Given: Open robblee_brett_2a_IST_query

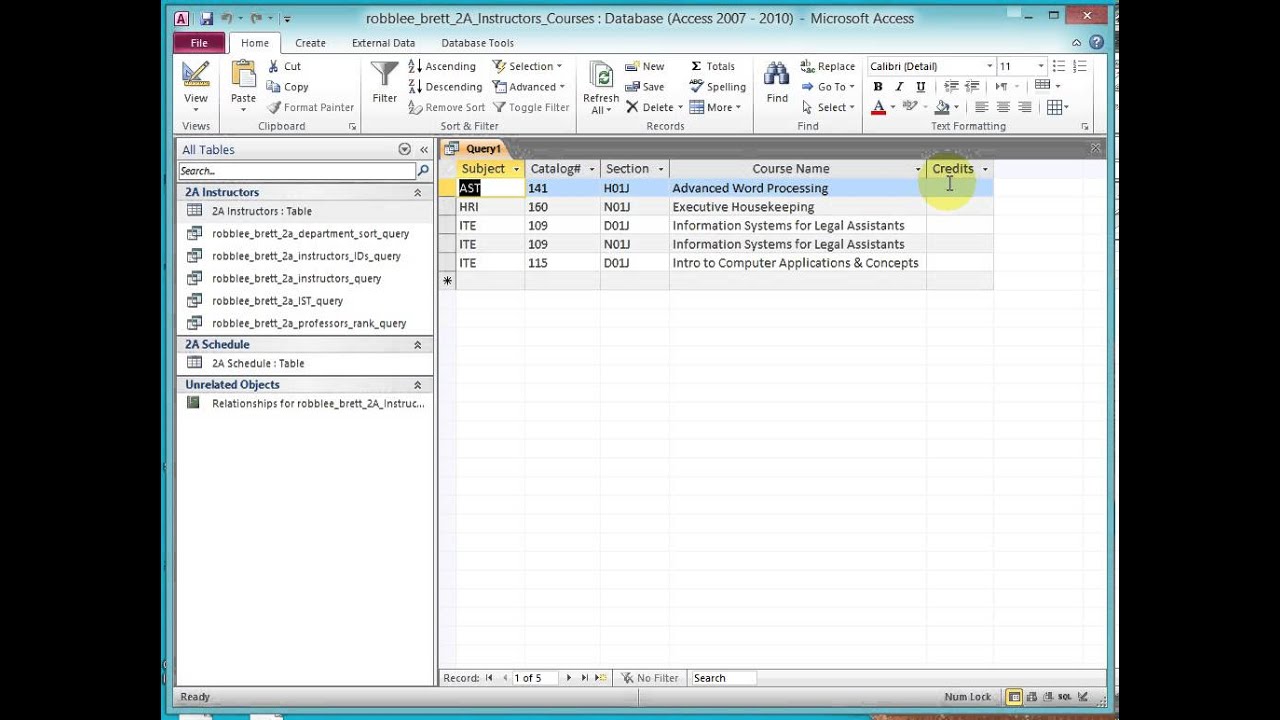Looking at the screenshot, I should coord(277,301).
